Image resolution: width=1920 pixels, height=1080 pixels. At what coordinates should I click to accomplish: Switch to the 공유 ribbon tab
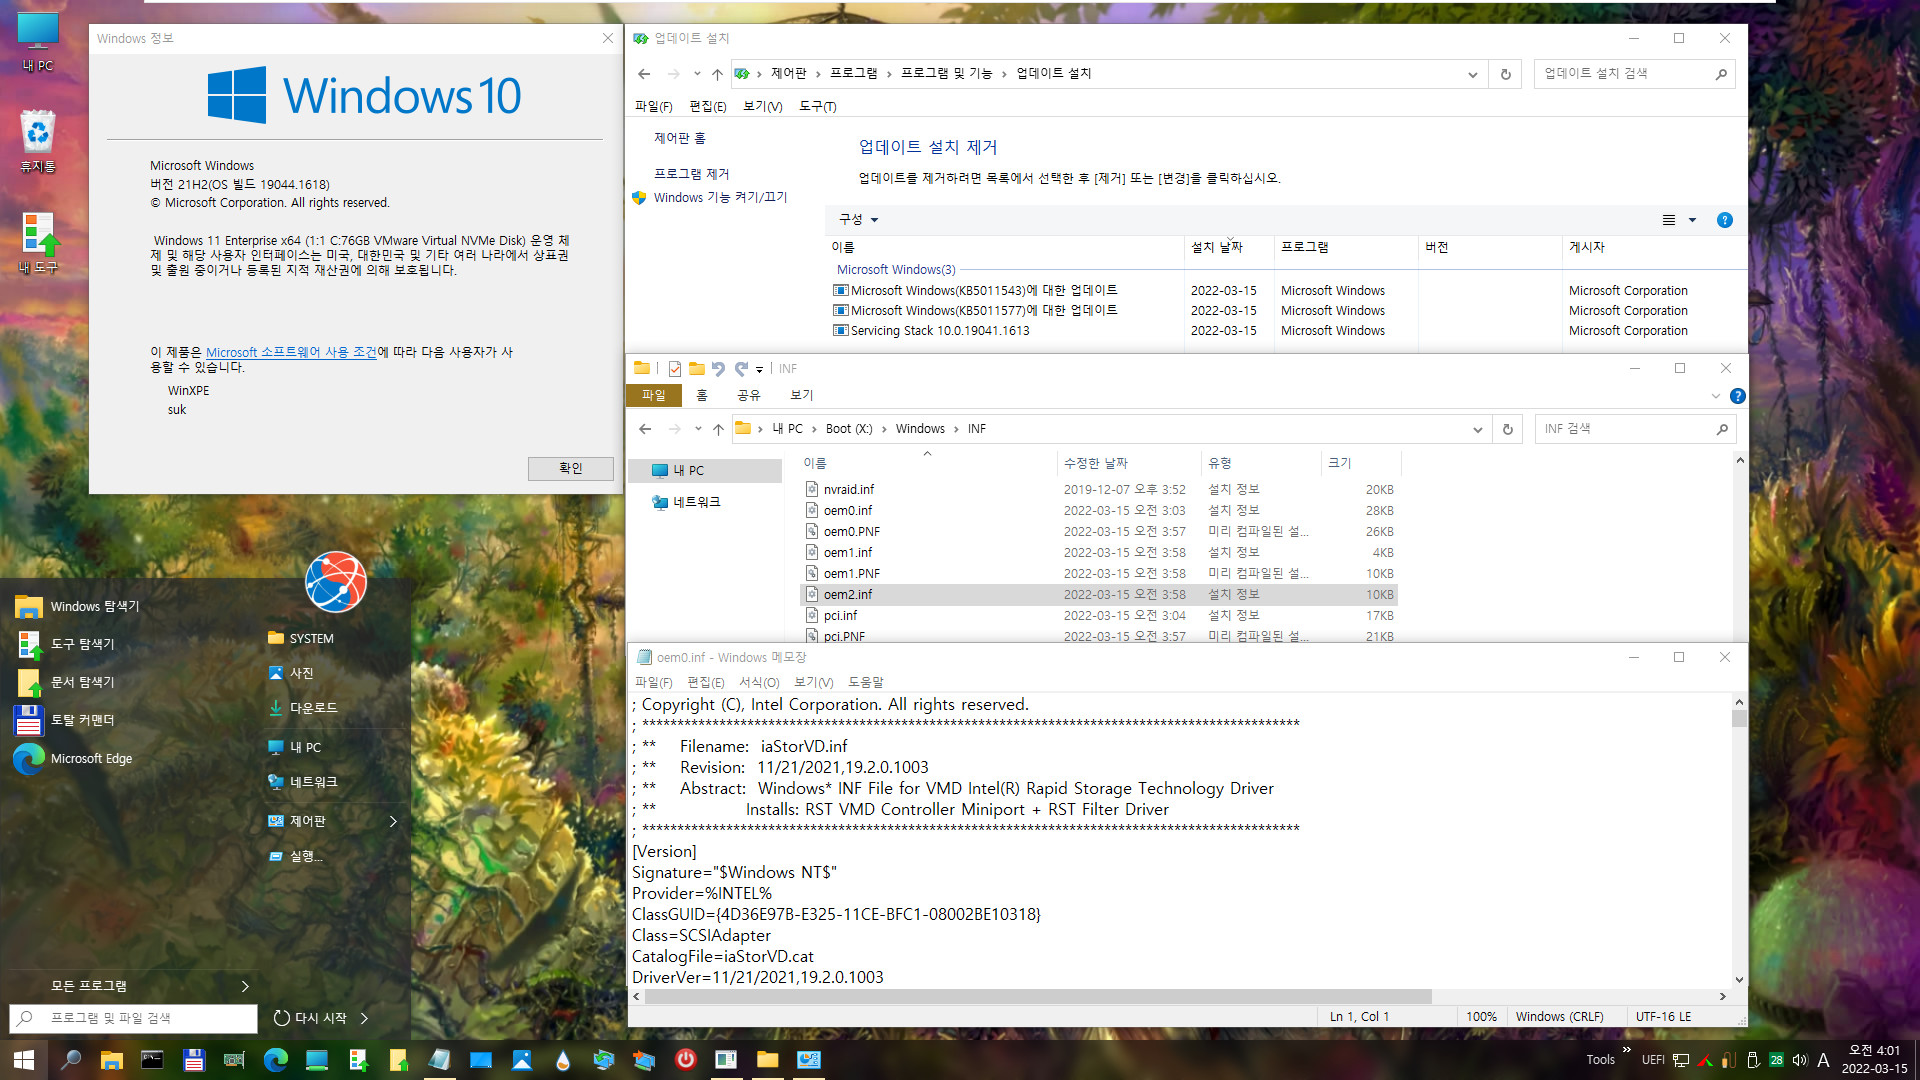748,396
